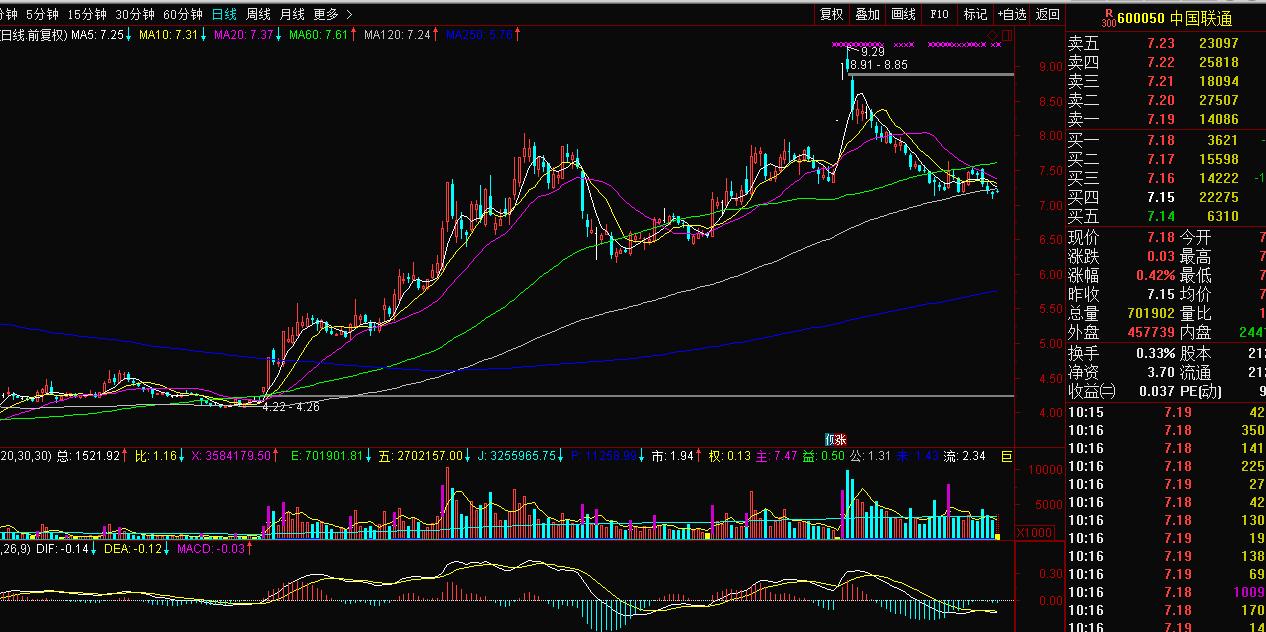
Task: Click the 返回 back button
Action: (x=1047, y=14)
